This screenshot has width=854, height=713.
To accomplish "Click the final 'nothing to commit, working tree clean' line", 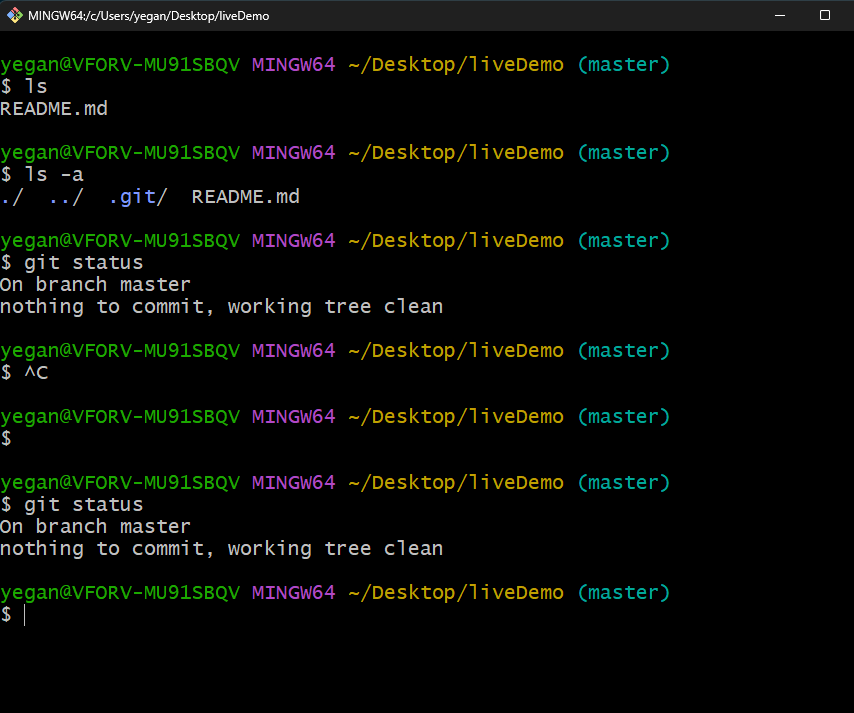I will click(x=221, y=549).
